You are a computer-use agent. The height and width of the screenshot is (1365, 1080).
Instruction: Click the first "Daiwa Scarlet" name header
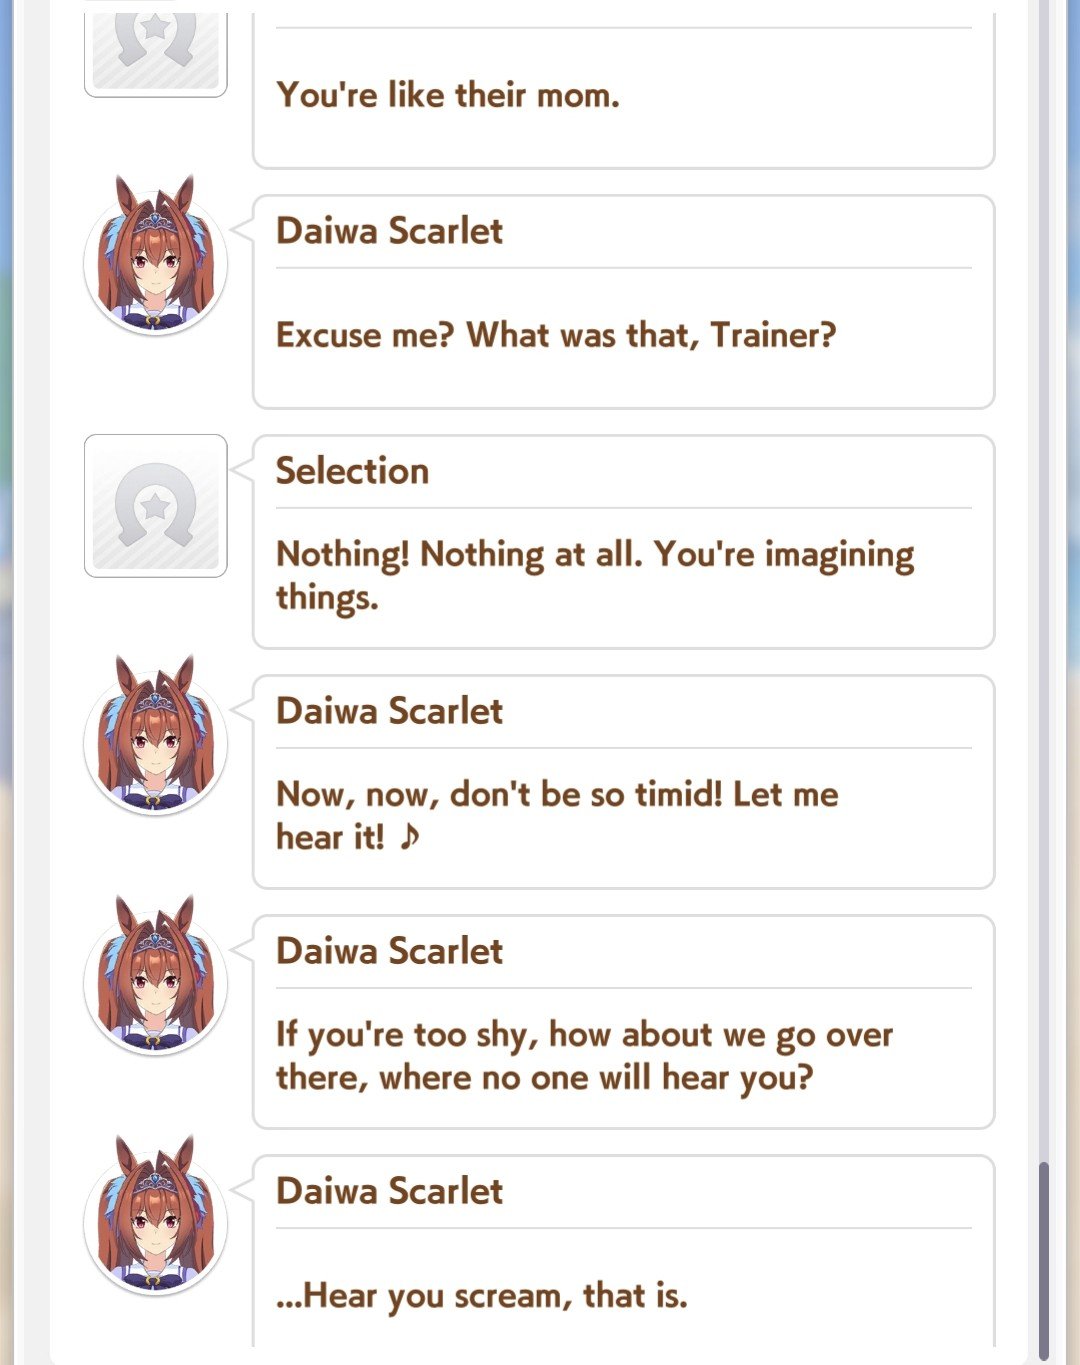point(389,231)
